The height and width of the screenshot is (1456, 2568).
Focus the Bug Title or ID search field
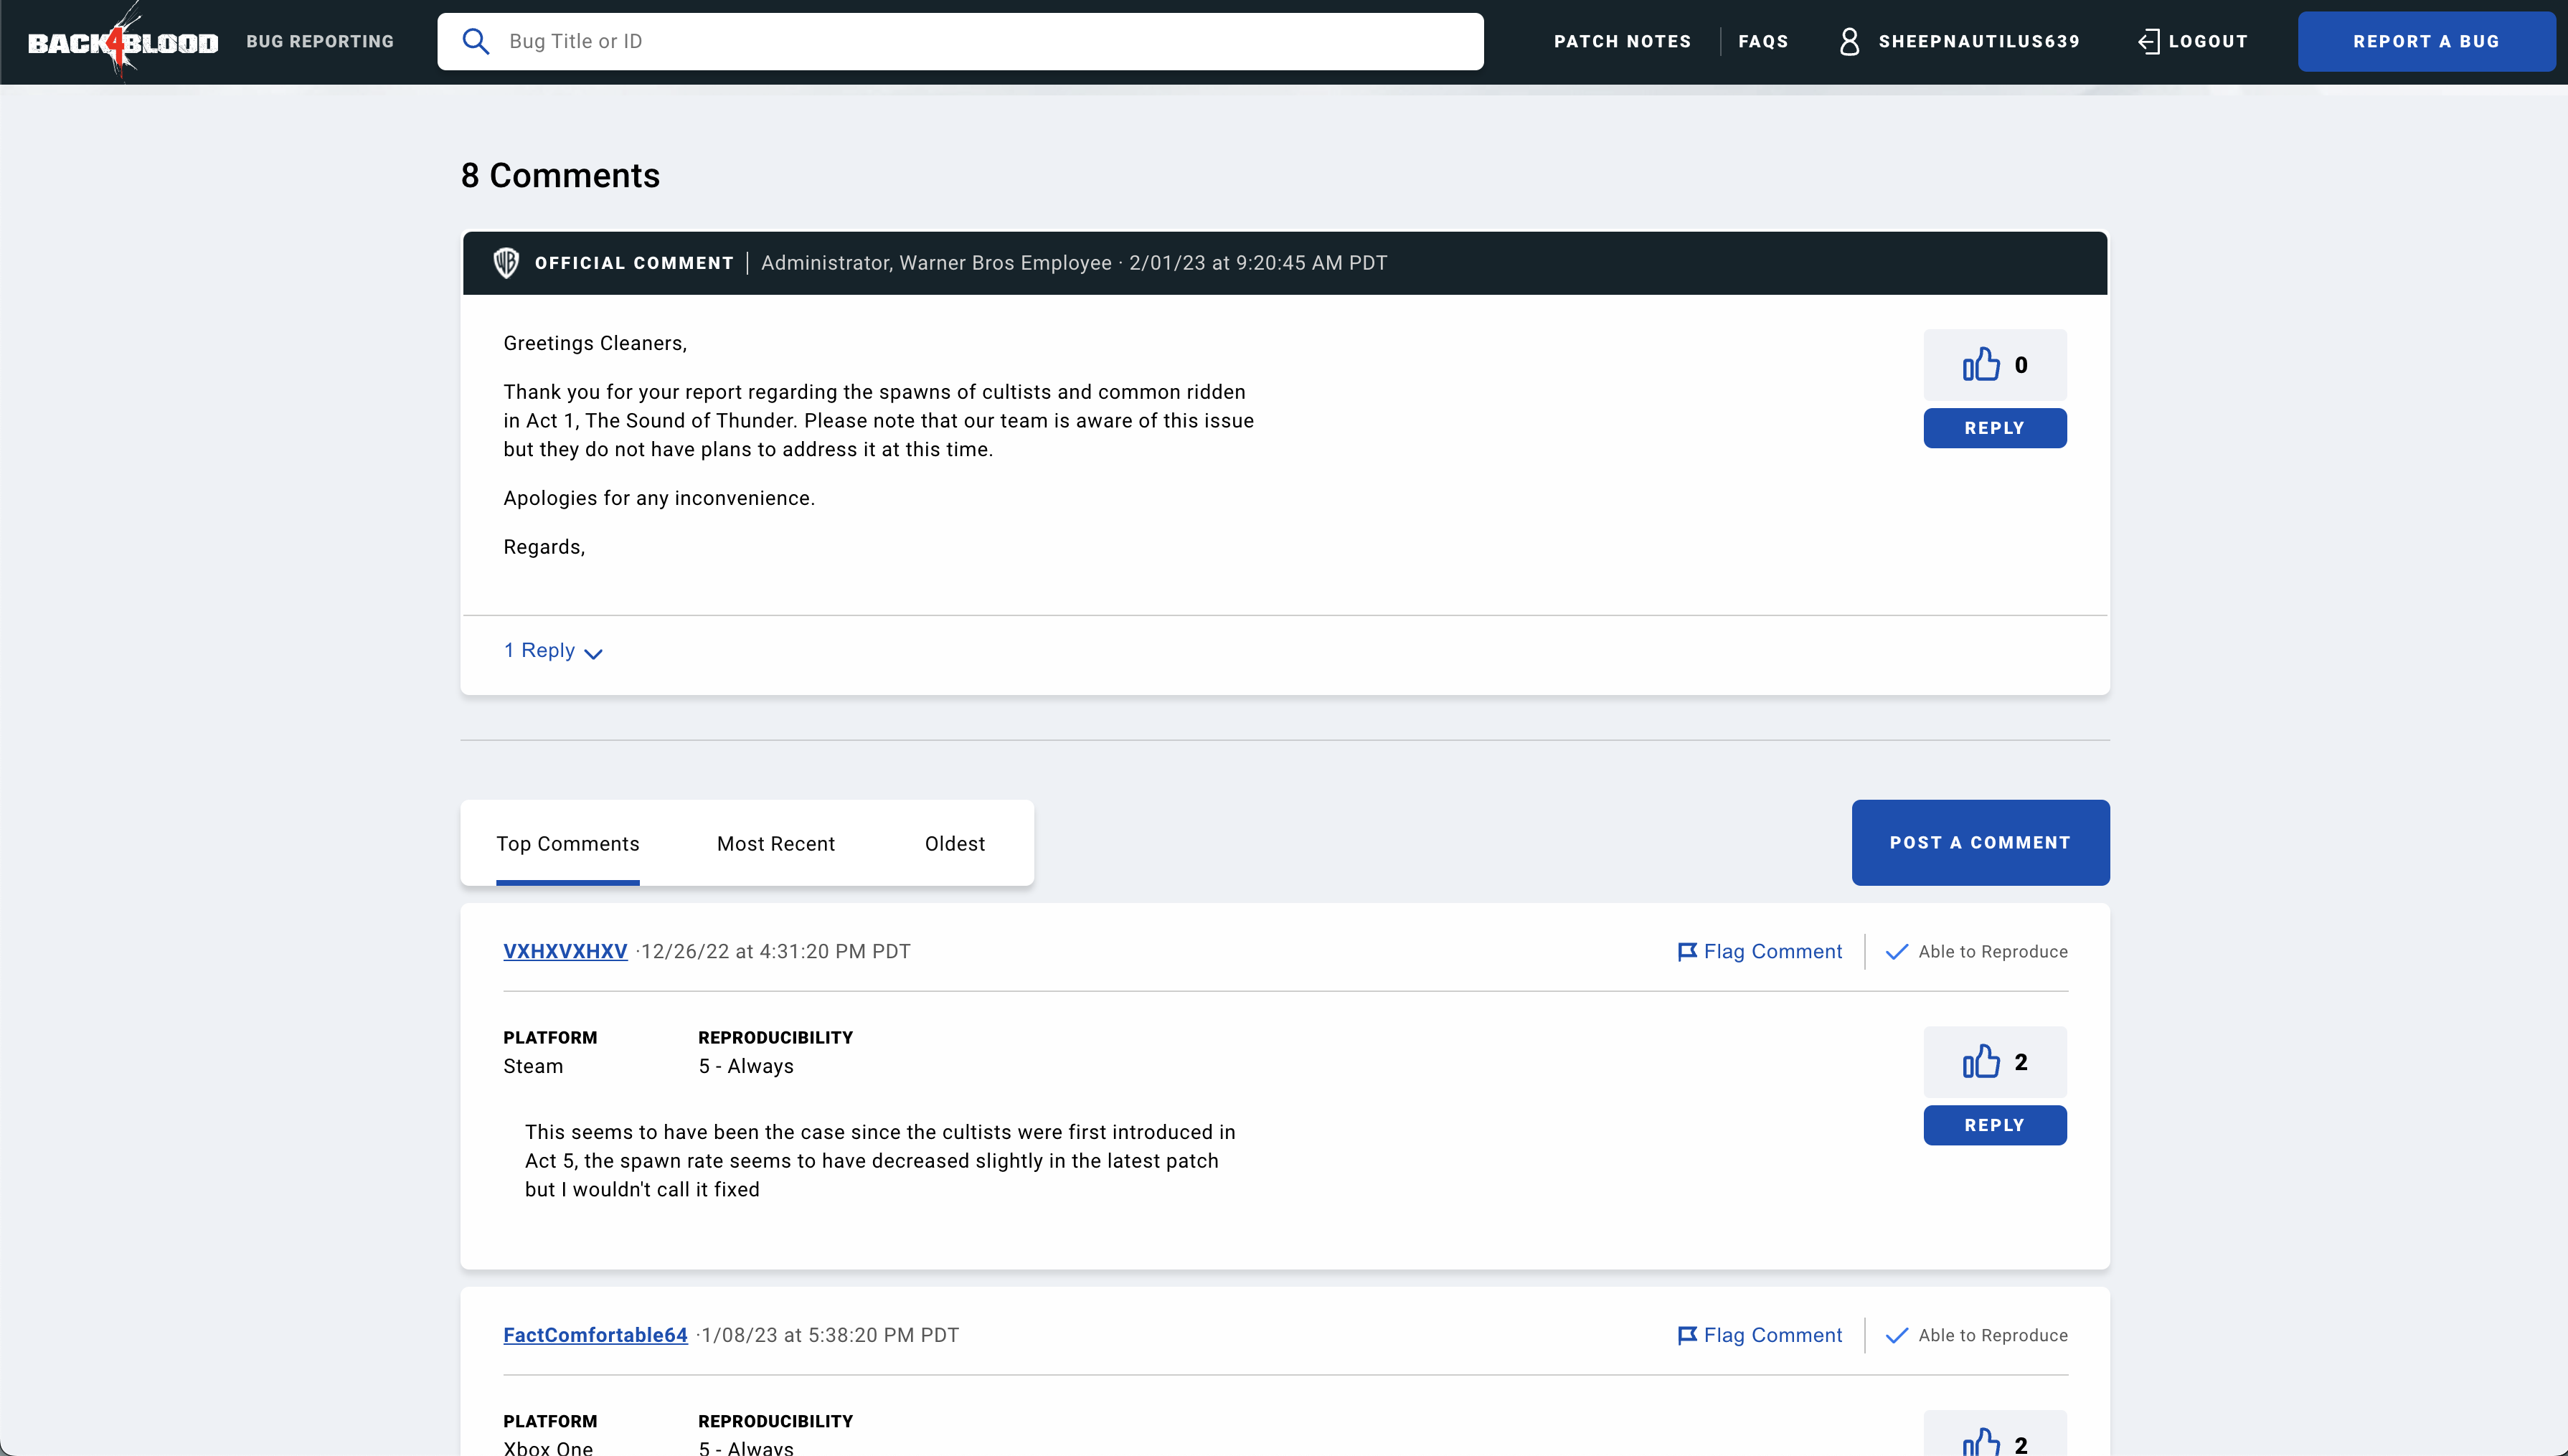point(960,41)
